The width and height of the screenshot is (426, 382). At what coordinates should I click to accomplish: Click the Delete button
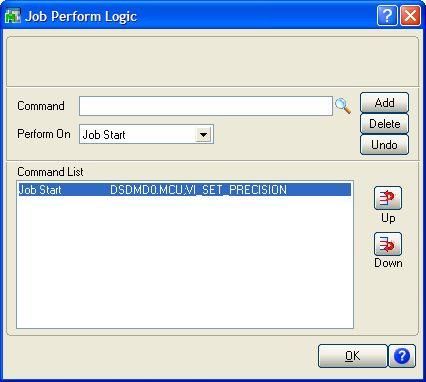click(384, 124)
